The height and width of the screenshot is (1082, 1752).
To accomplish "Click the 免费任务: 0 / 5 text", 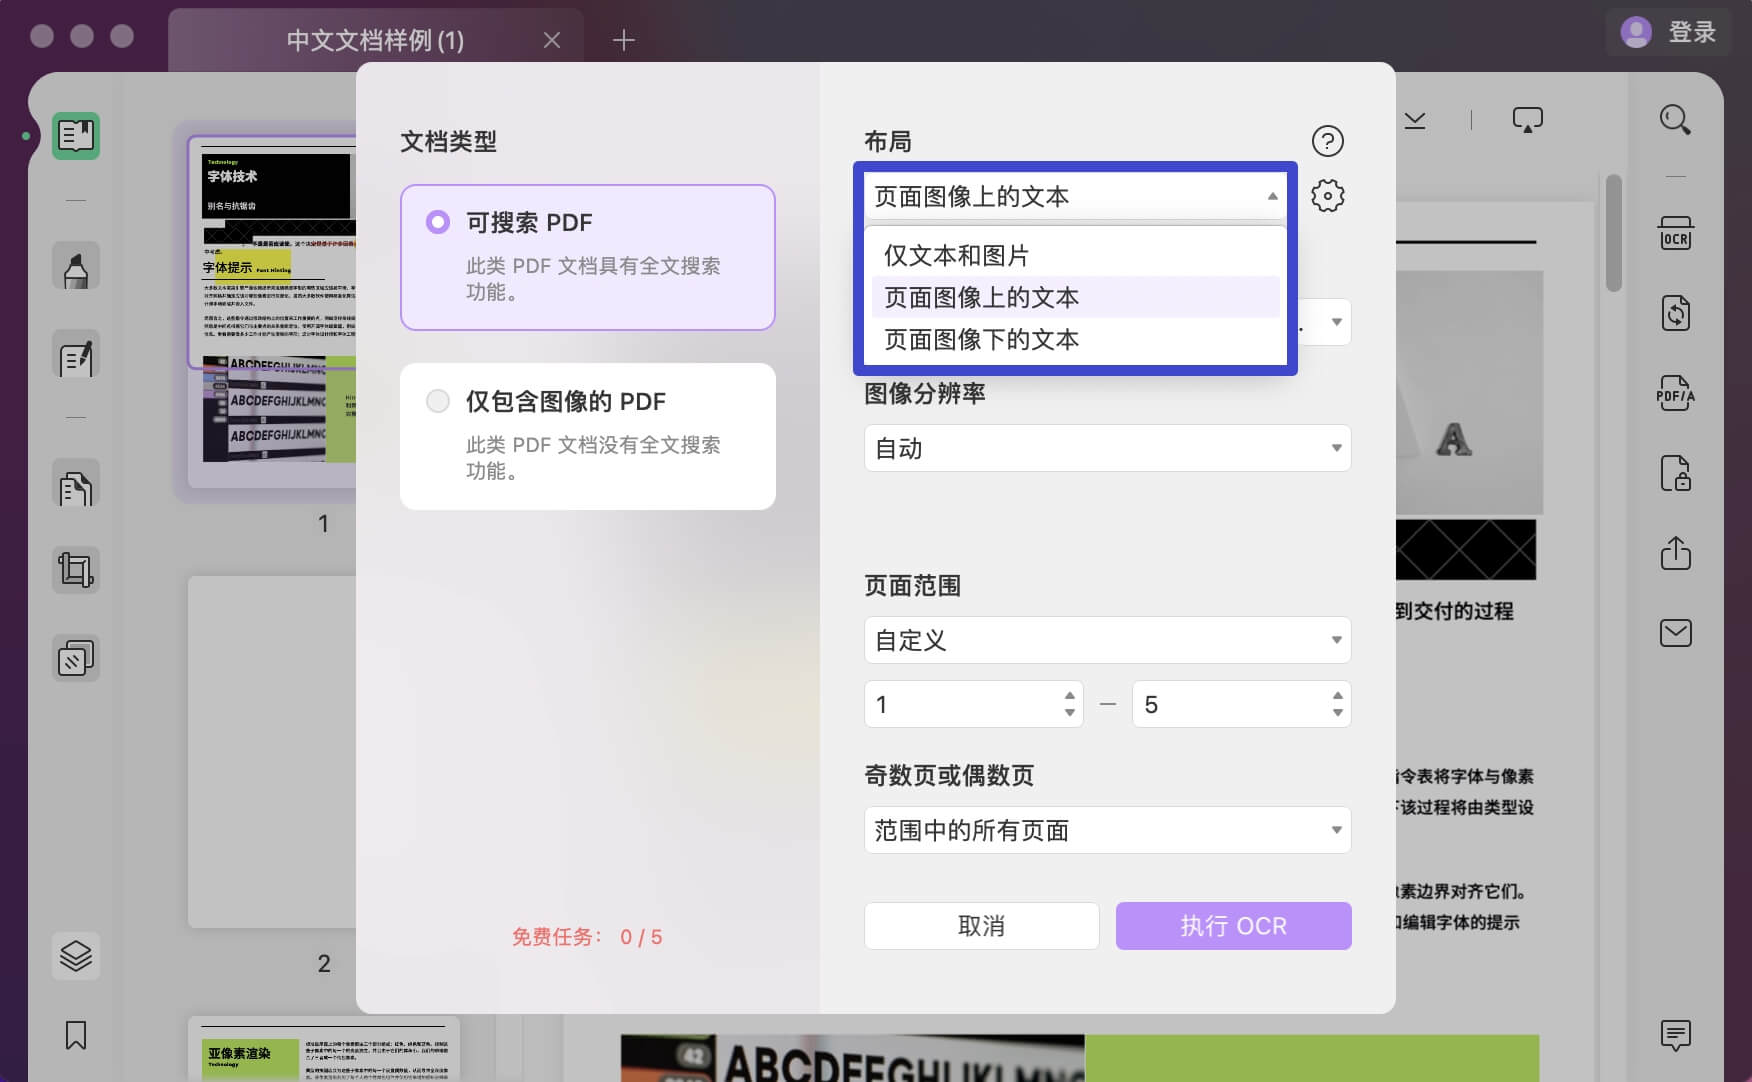I will click(x=587, y=937).
